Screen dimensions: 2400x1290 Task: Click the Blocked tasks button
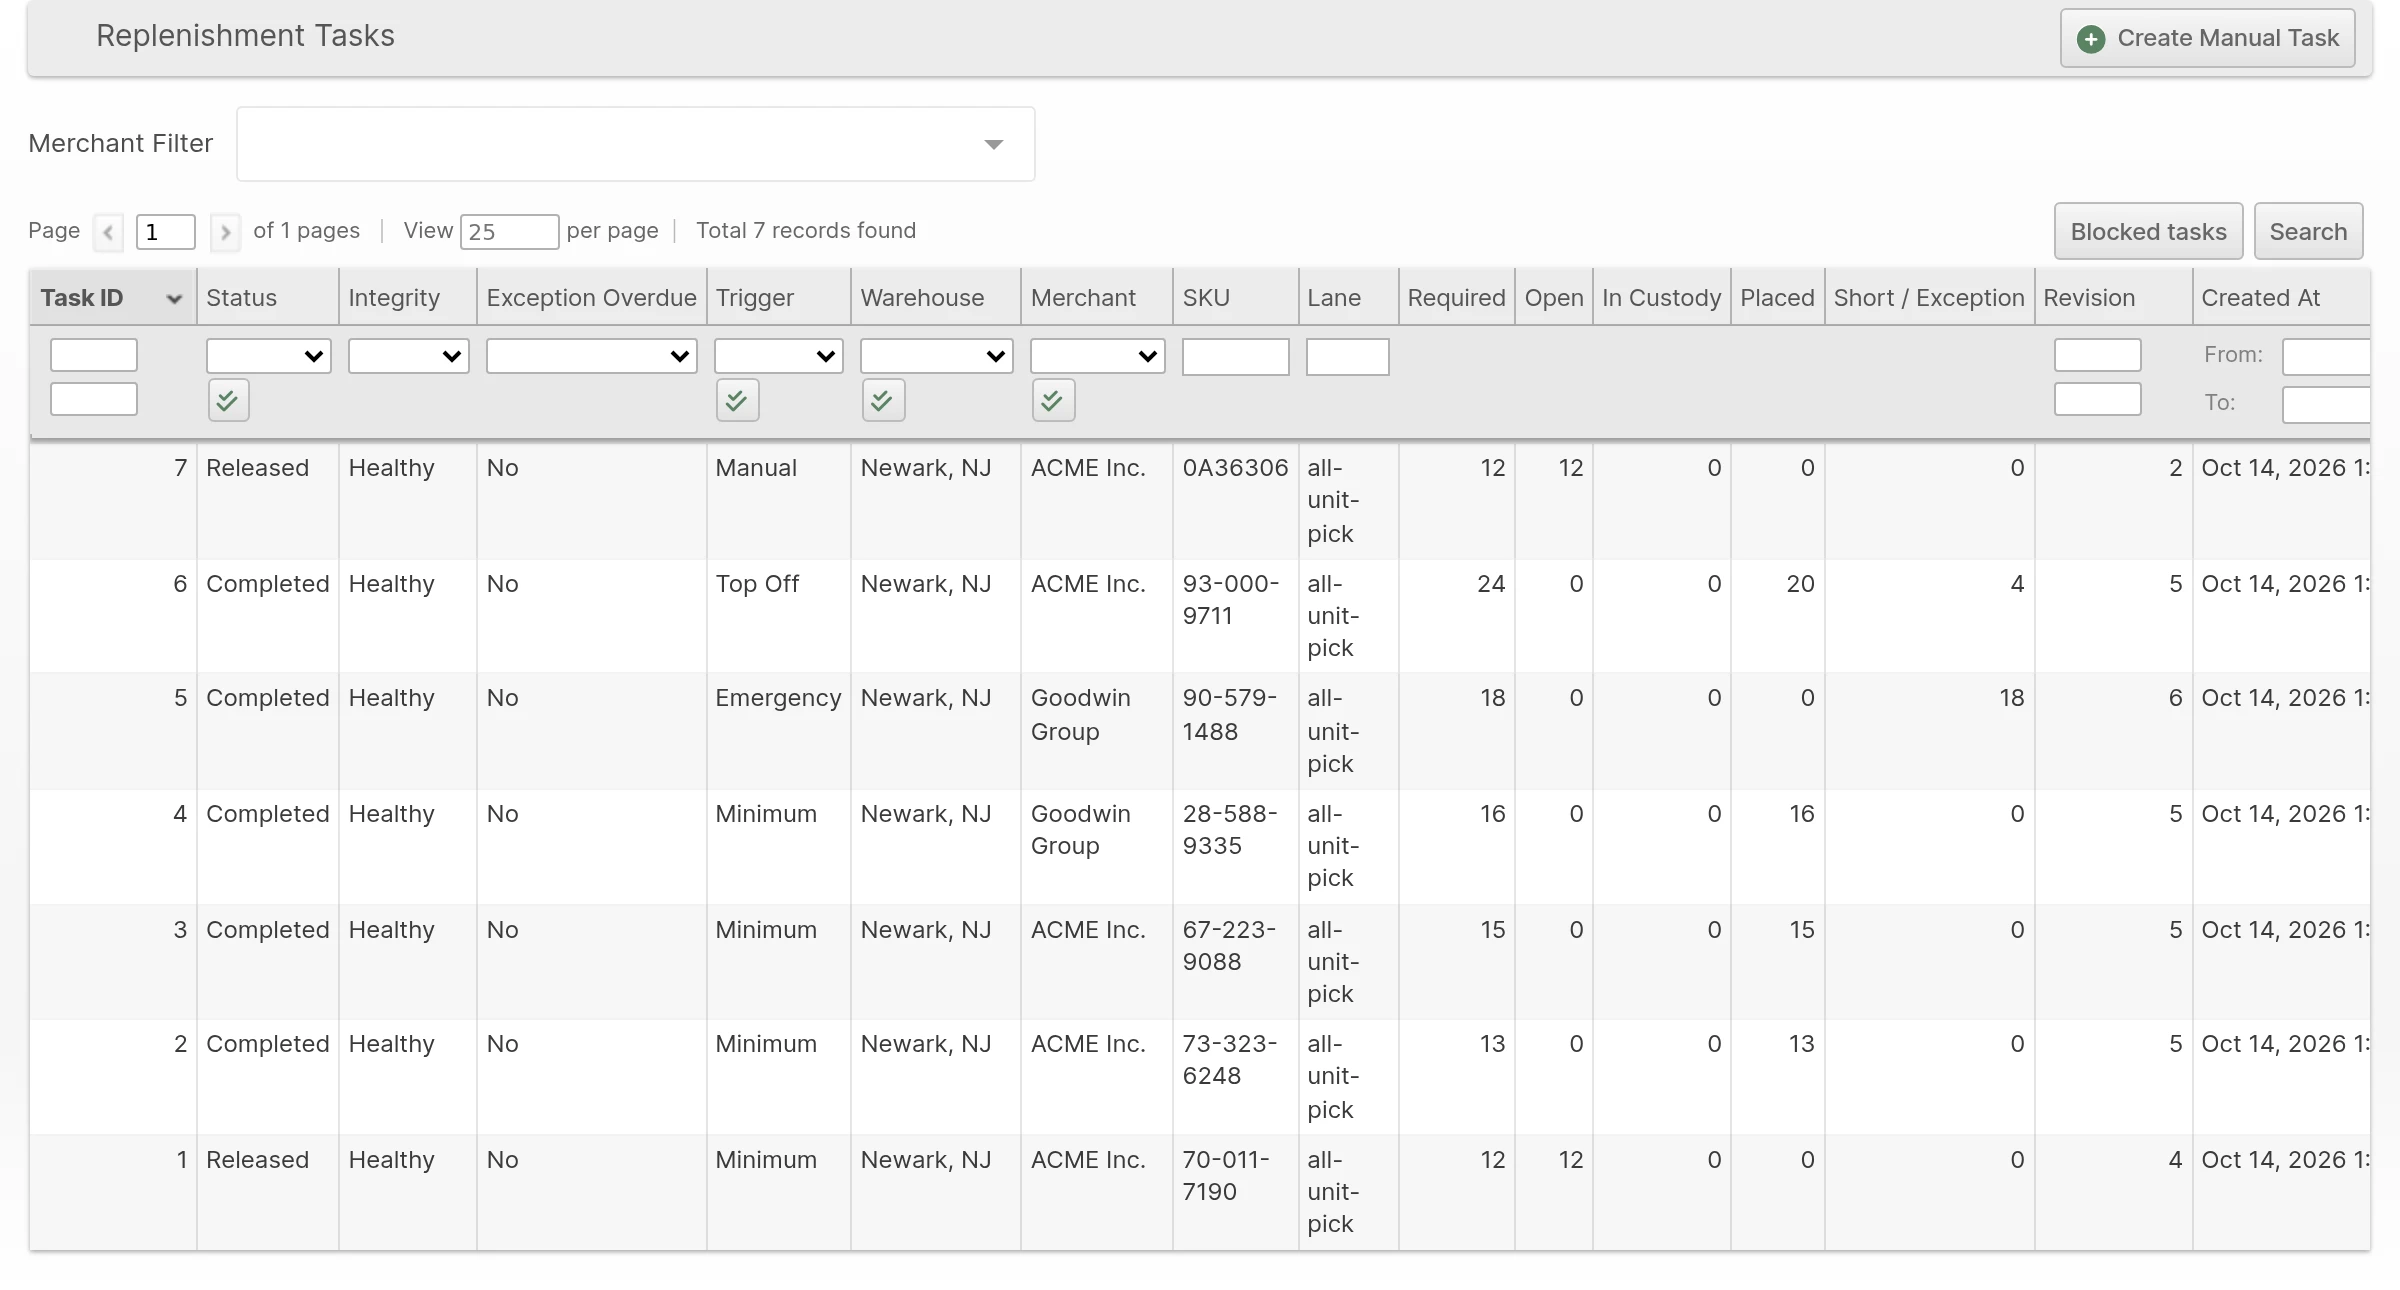tap(2148, 231)
